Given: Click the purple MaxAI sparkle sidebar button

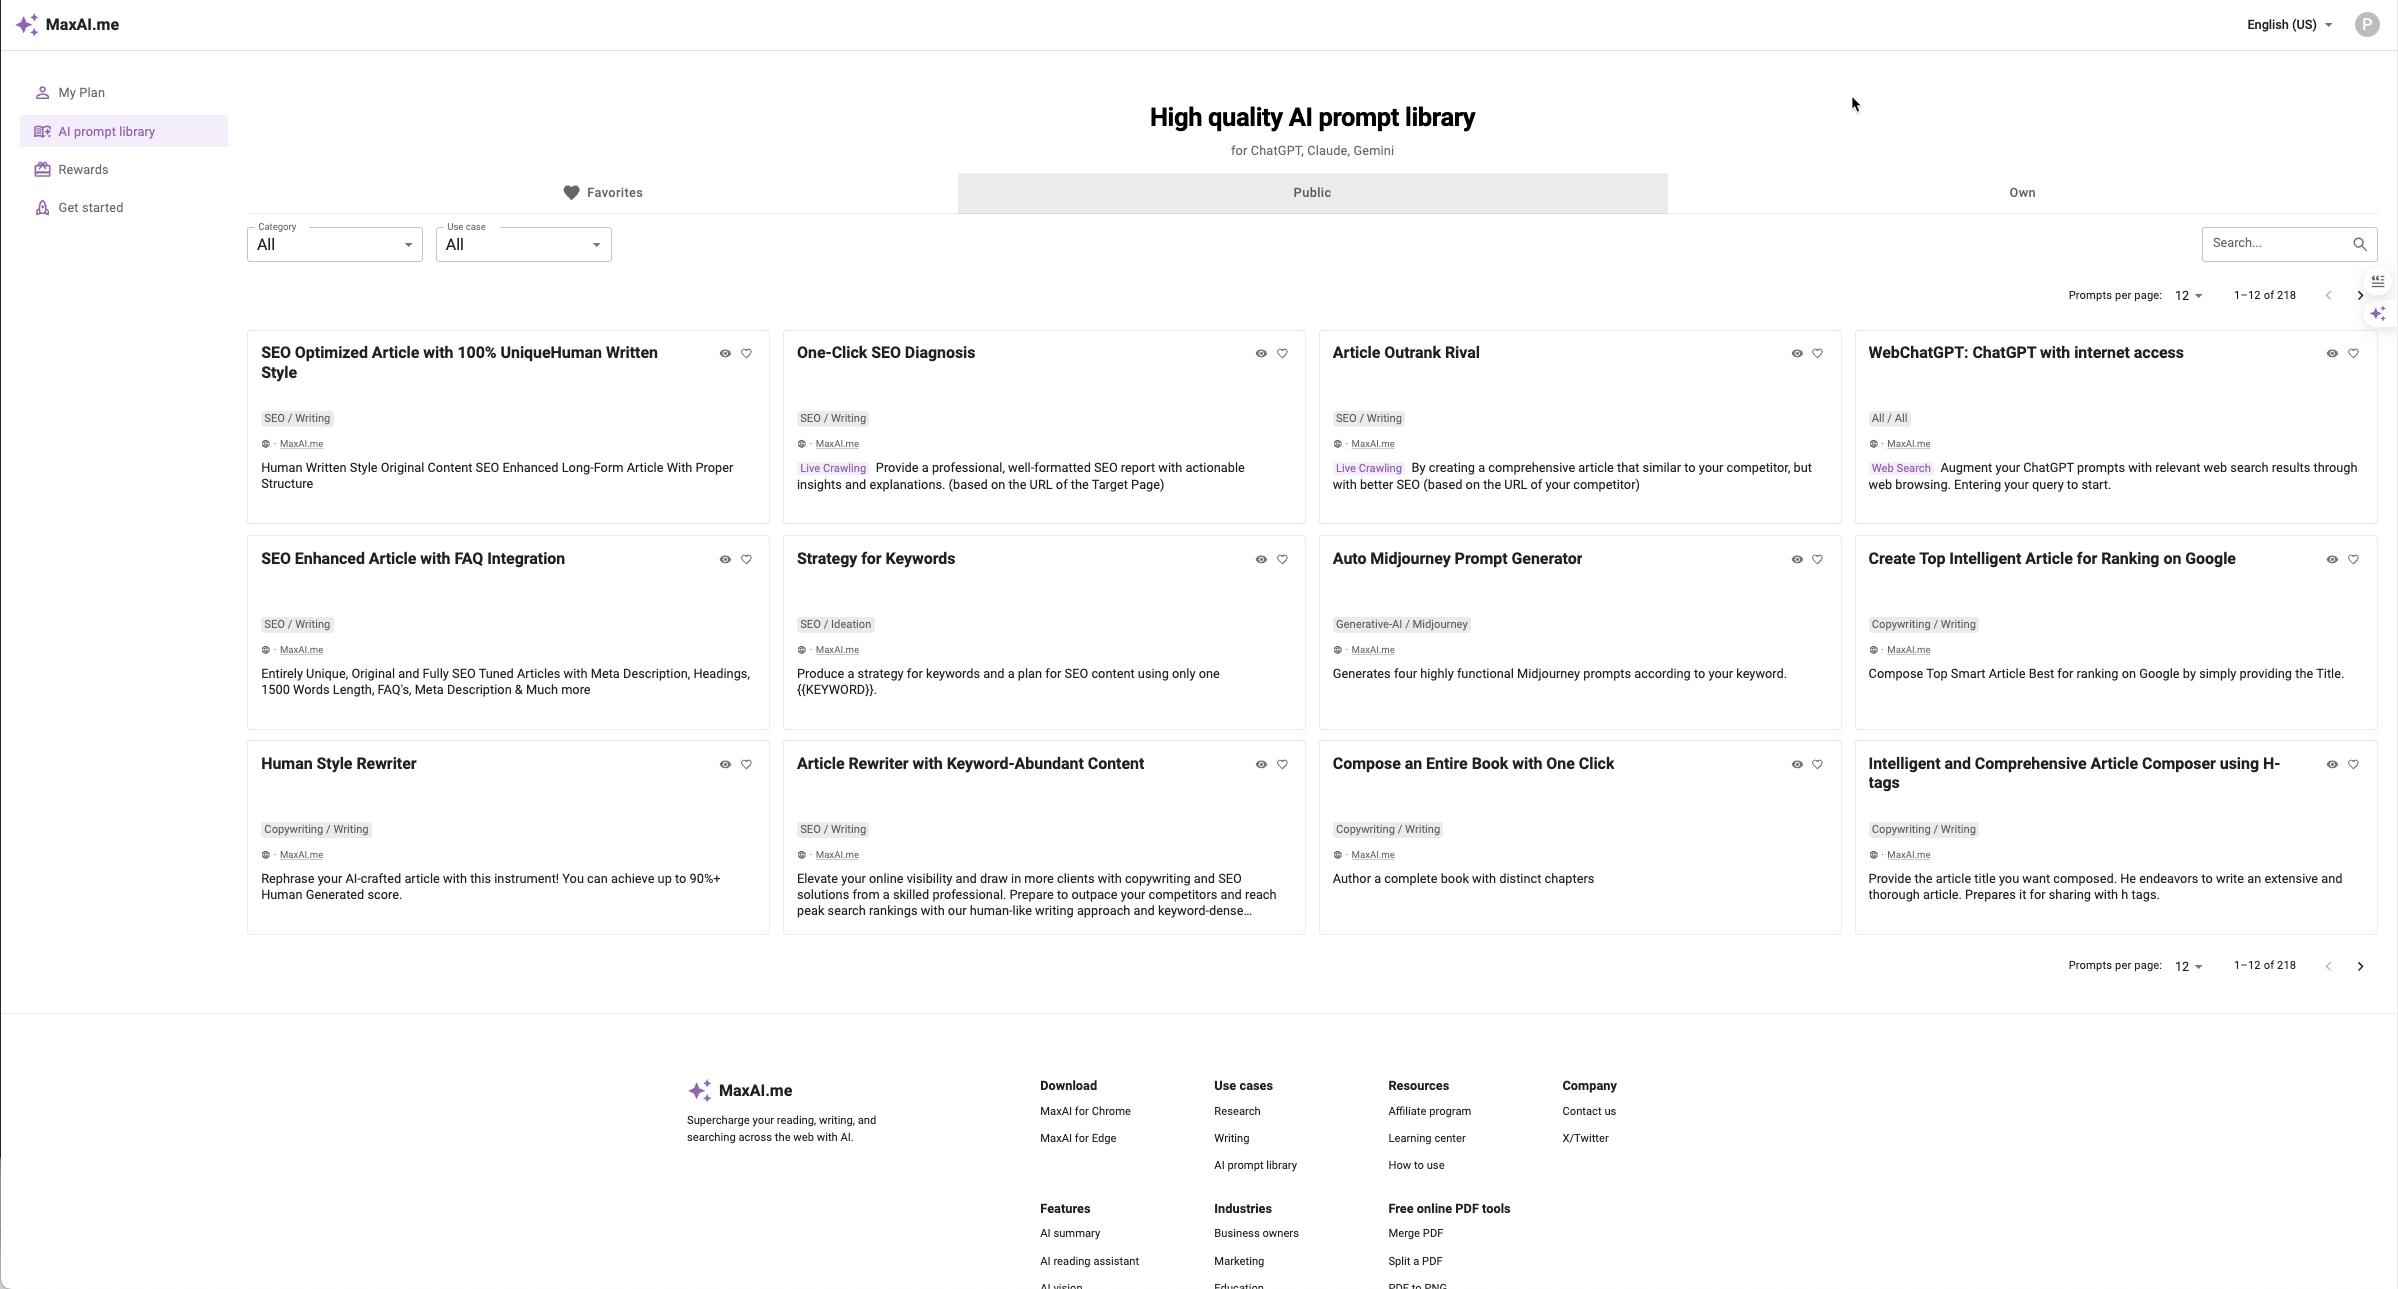Looking at the screenshot, I should coord(2378,314).
